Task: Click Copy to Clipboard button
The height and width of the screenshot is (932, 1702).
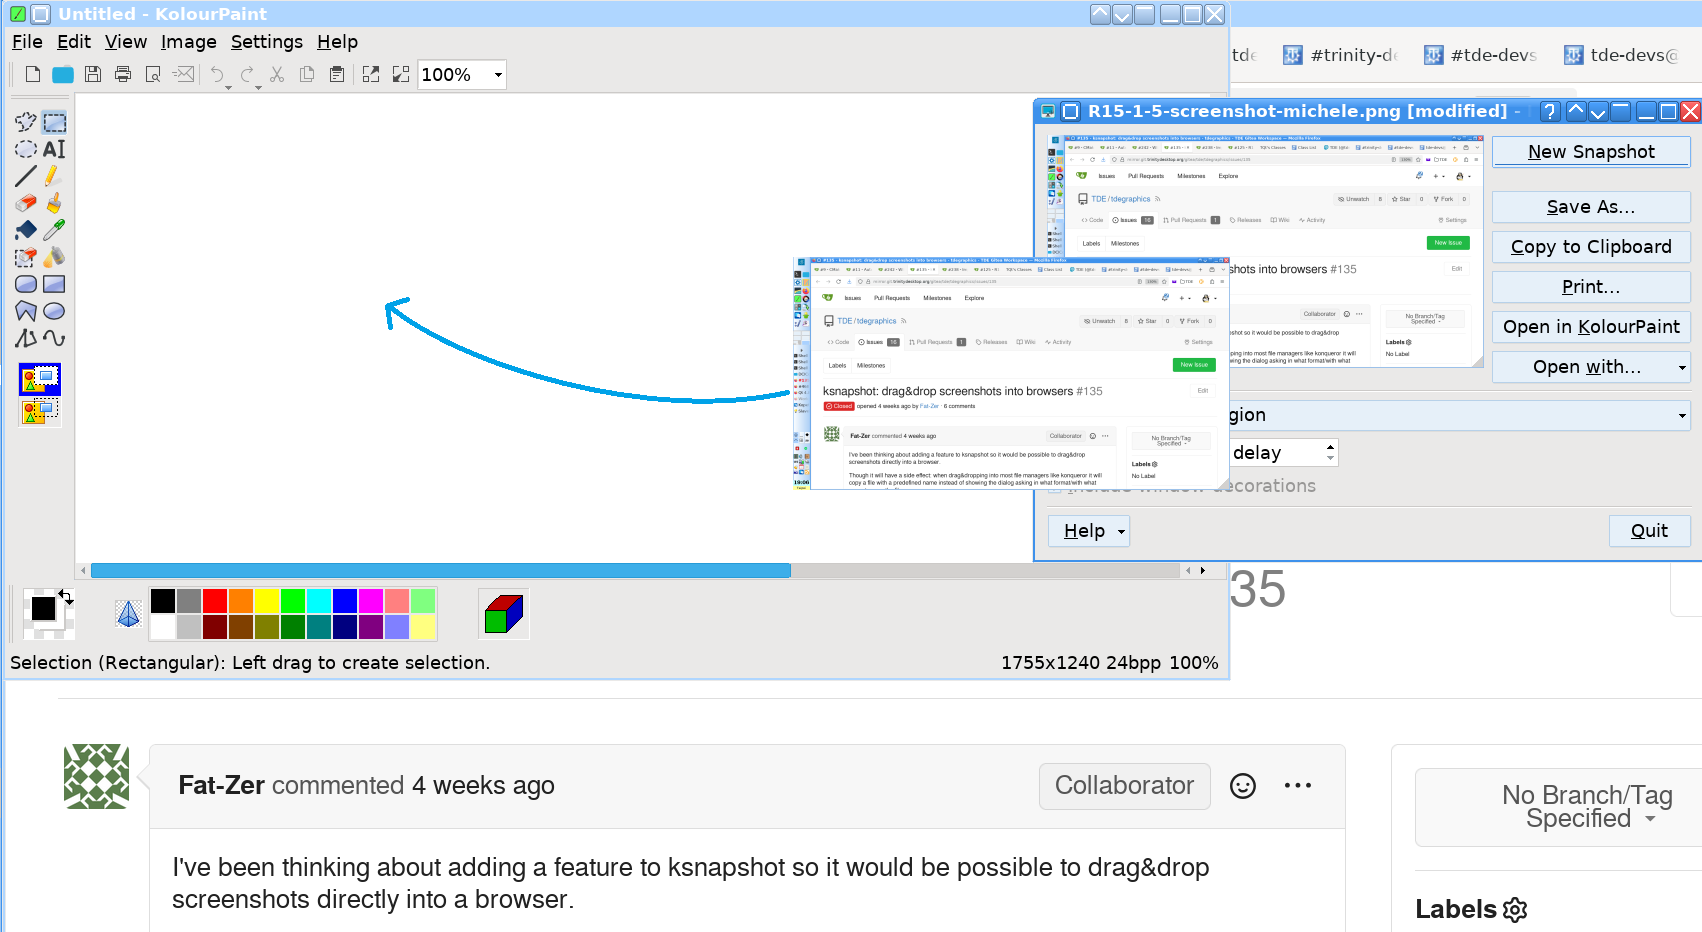Action: pos(1591,247)
